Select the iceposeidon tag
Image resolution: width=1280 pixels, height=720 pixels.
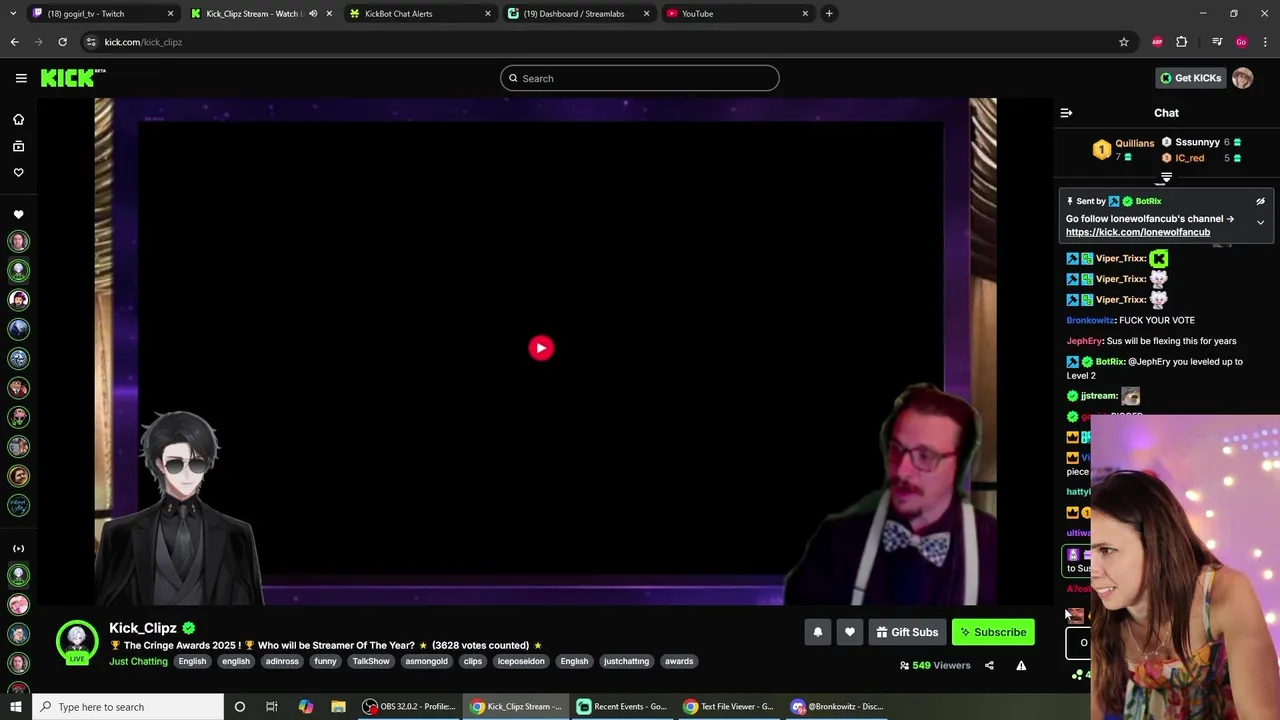521,661
